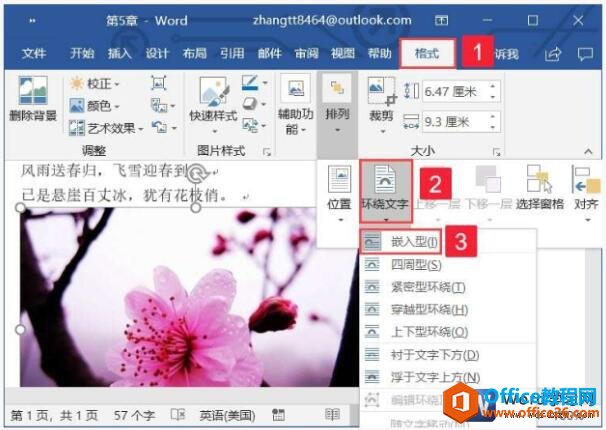
Task: Choose the 浮于文字上方(N) option
Action: click(x=448, y=377)
